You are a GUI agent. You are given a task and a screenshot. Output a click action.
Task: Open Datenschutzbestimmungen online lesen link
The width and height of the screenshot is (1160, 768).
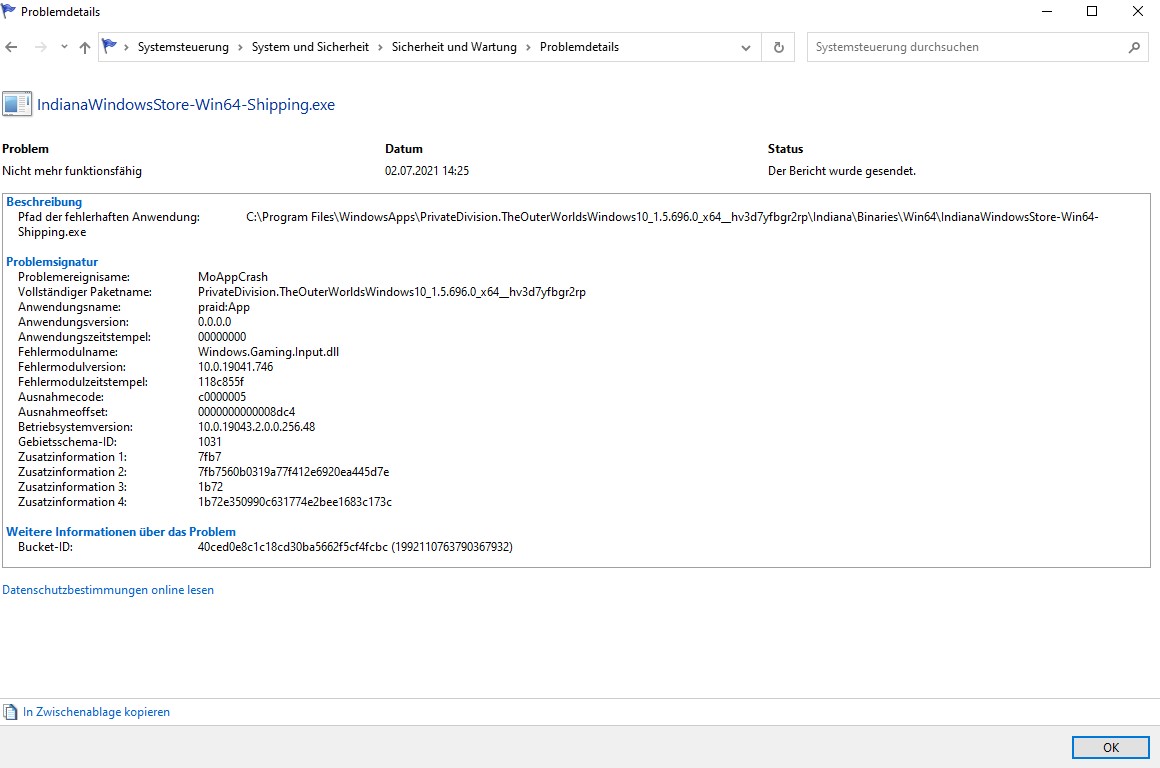tap(108, 590)
